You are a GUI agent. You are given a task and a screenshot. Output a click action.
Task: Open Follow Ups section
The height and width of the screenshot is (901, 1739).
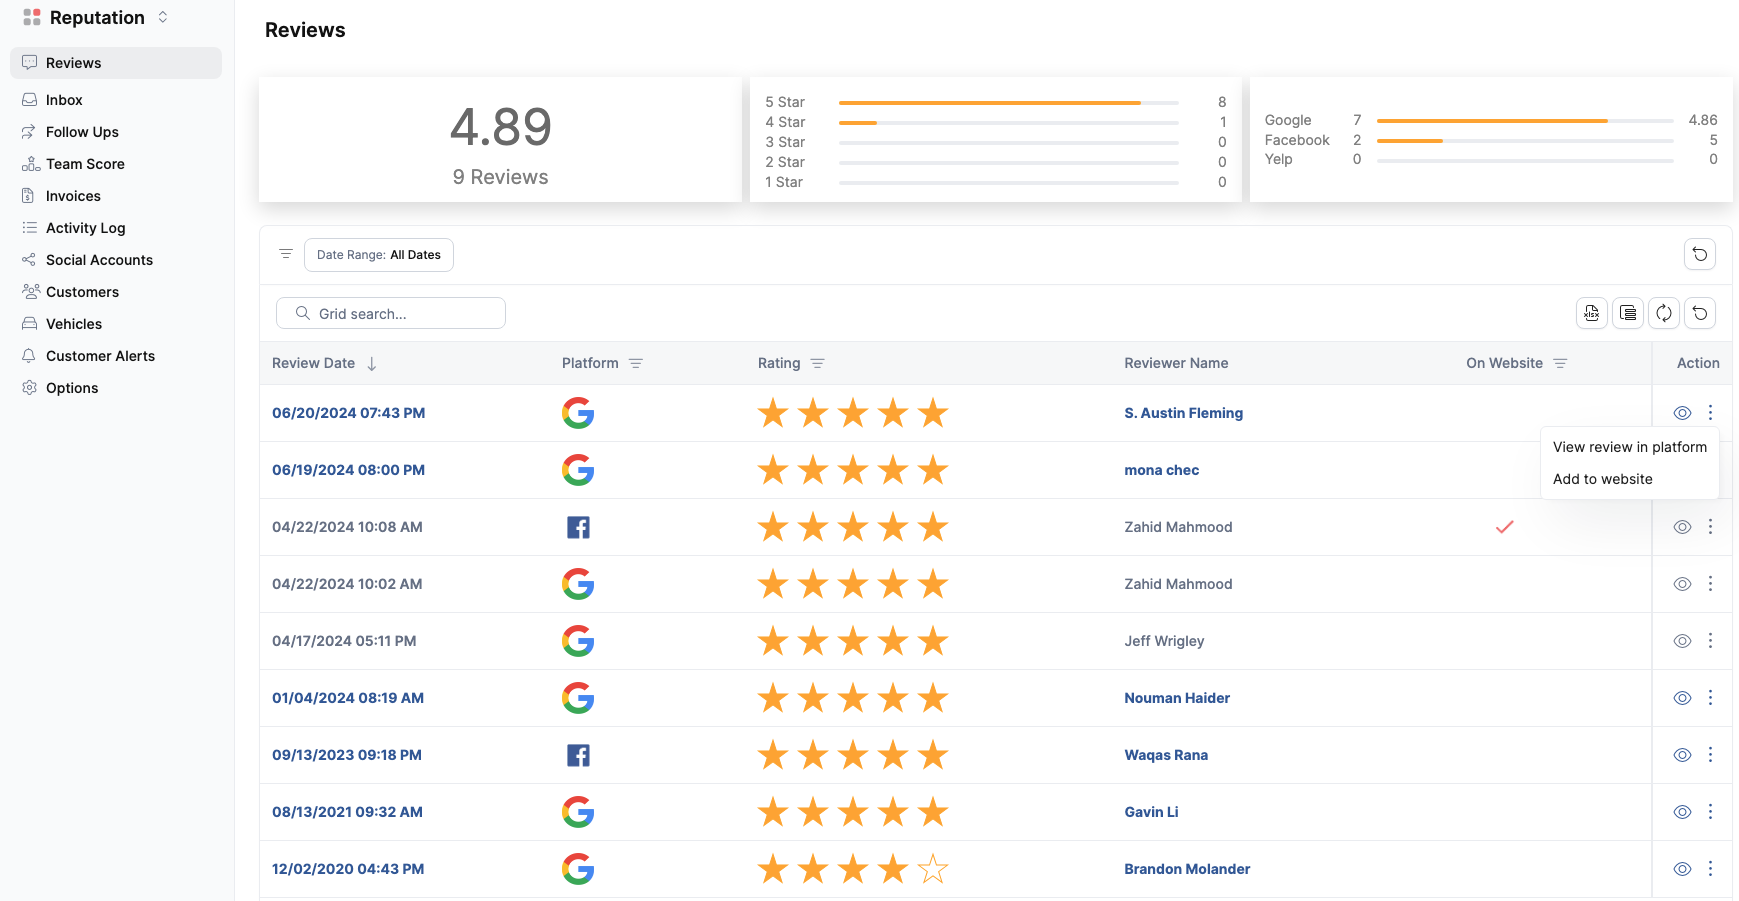tap(82, 132)
